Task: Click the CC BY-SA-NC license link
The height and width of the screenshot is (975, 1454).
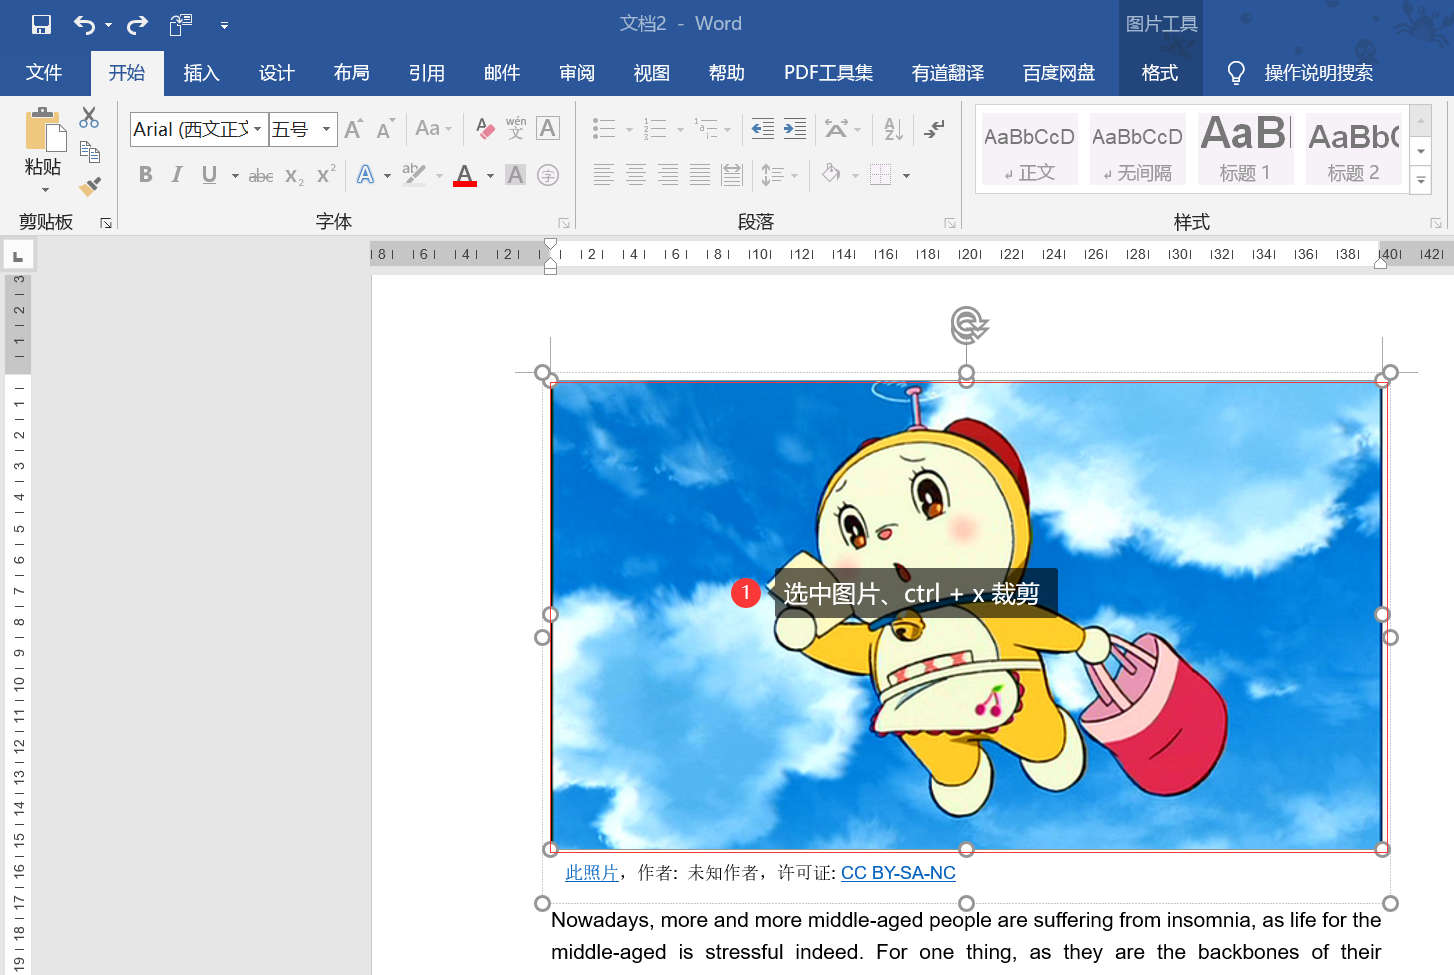Action: [x=898, y=873]
